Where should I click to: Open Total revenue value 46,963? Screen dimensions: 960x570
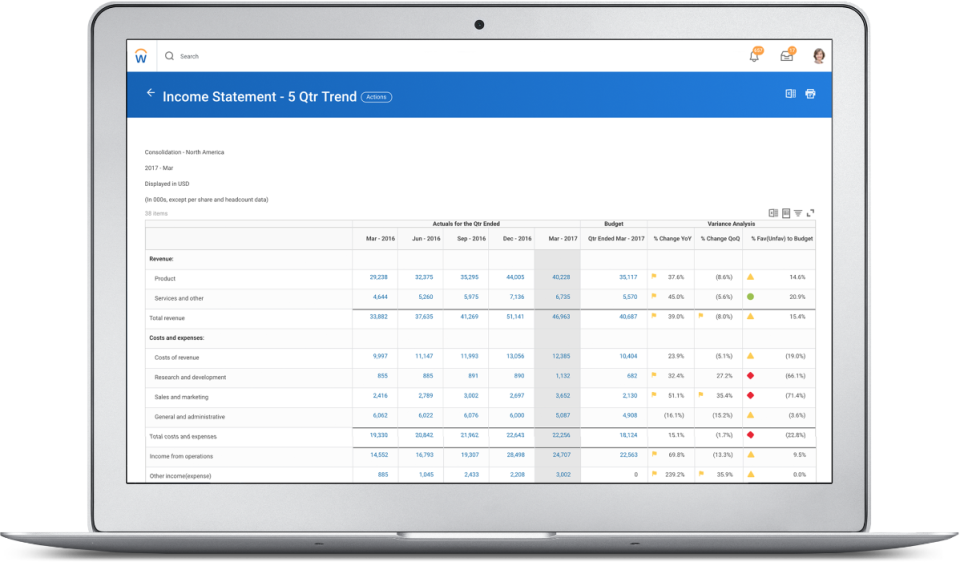(561, 317)
